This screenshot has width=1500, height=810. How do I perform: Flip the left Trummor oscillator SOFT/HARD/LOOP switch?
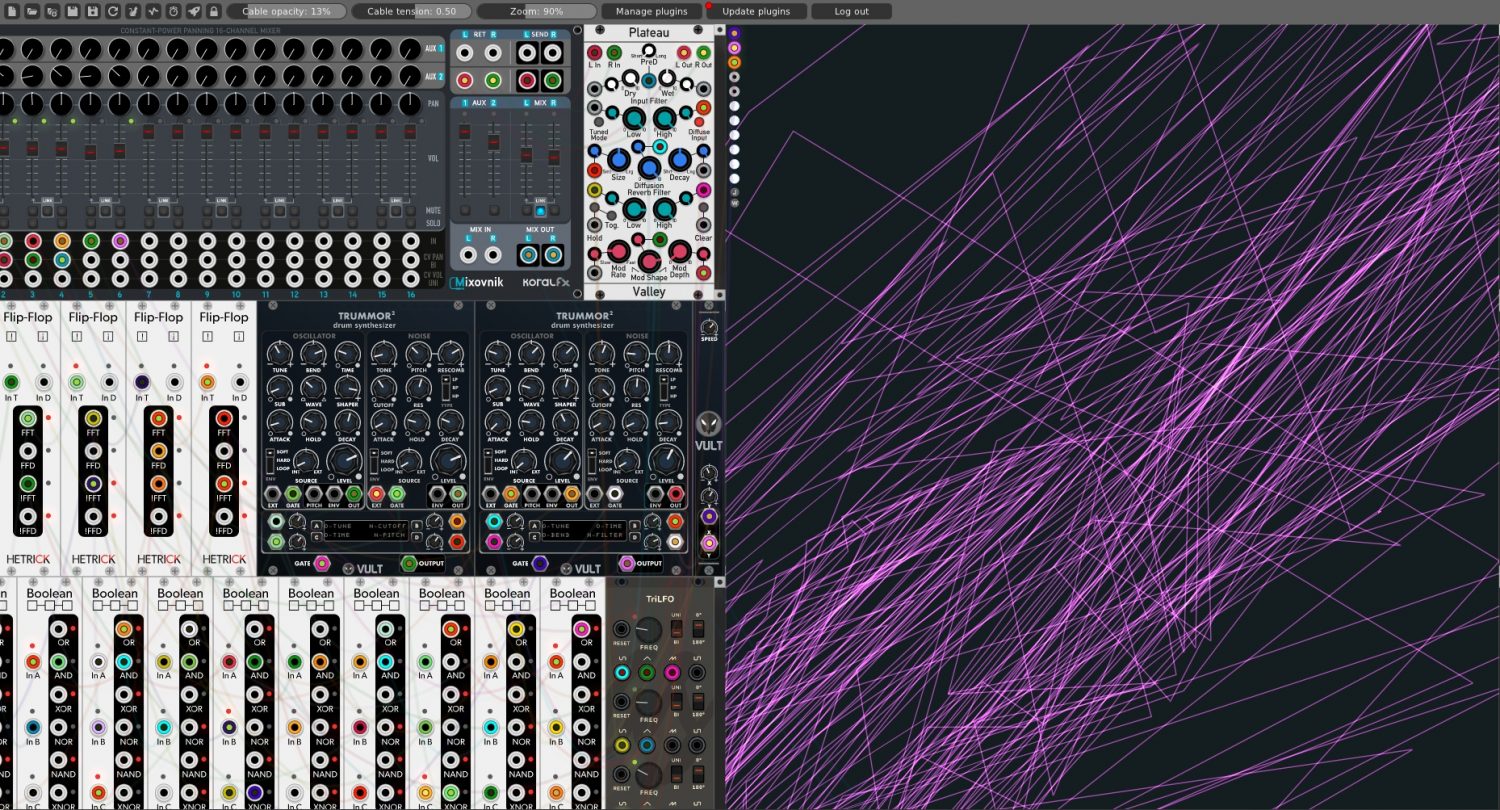pos(271,460)
